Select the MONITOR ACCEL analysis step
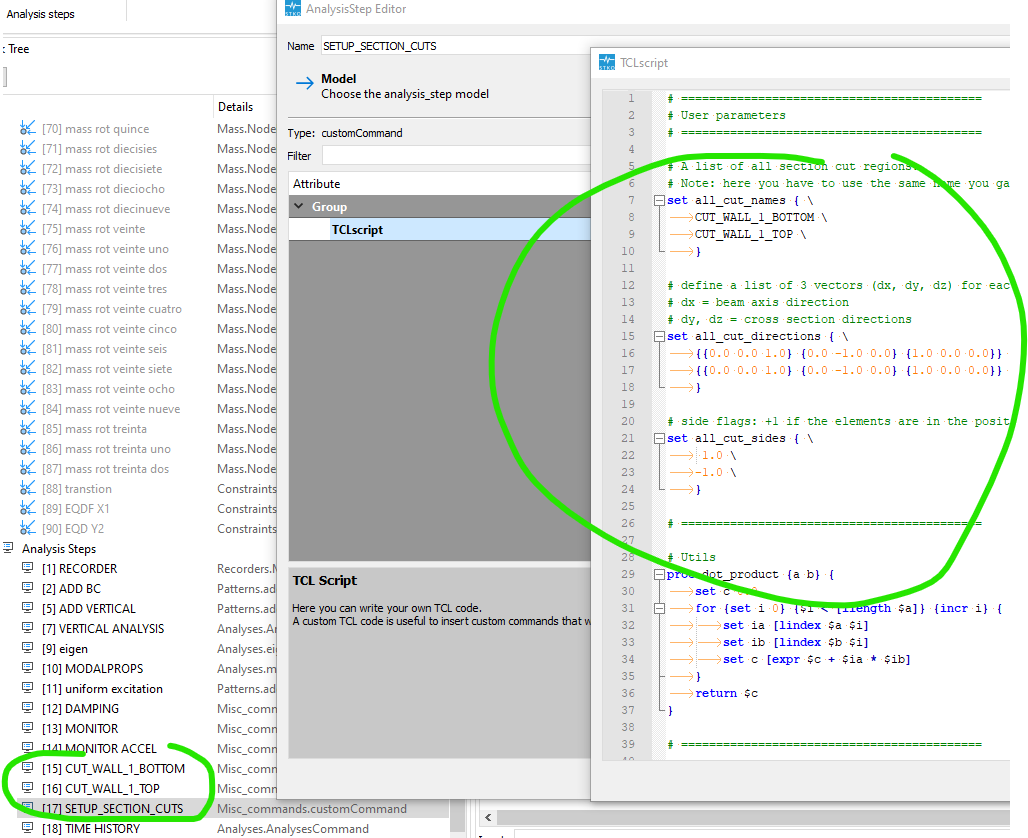 coord(99,748)
